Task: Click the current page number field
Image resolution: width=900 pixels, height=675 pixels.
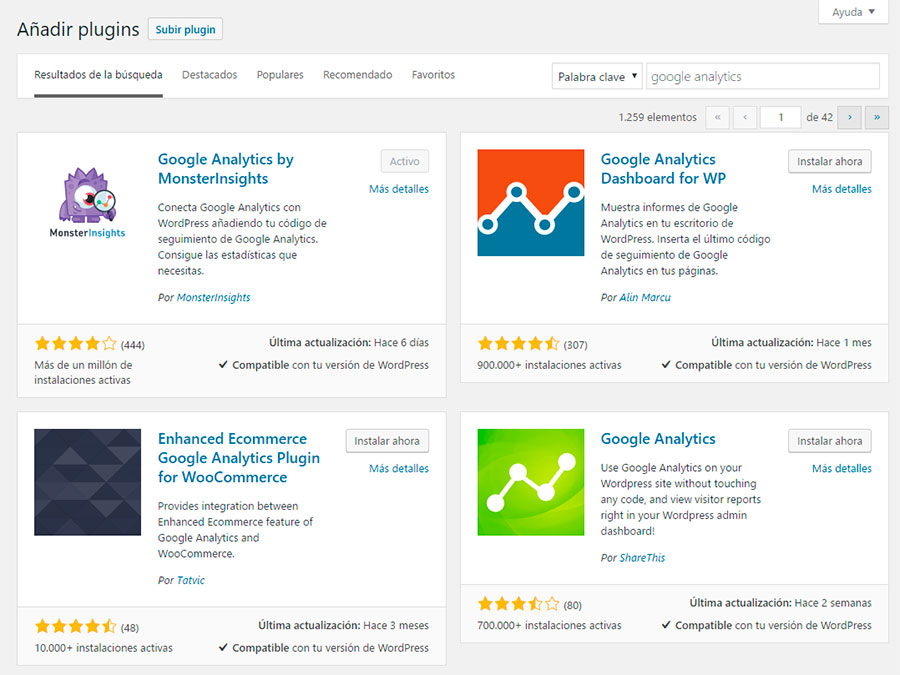Action: pyautogui.click(x=780, y=117)
